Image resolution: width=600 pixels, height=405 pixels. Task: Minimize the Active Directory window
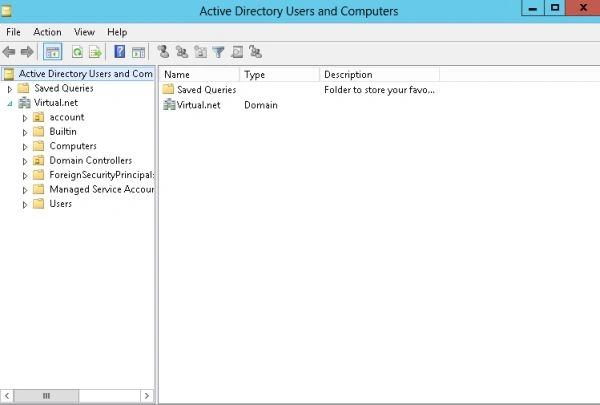coord(533,8)
